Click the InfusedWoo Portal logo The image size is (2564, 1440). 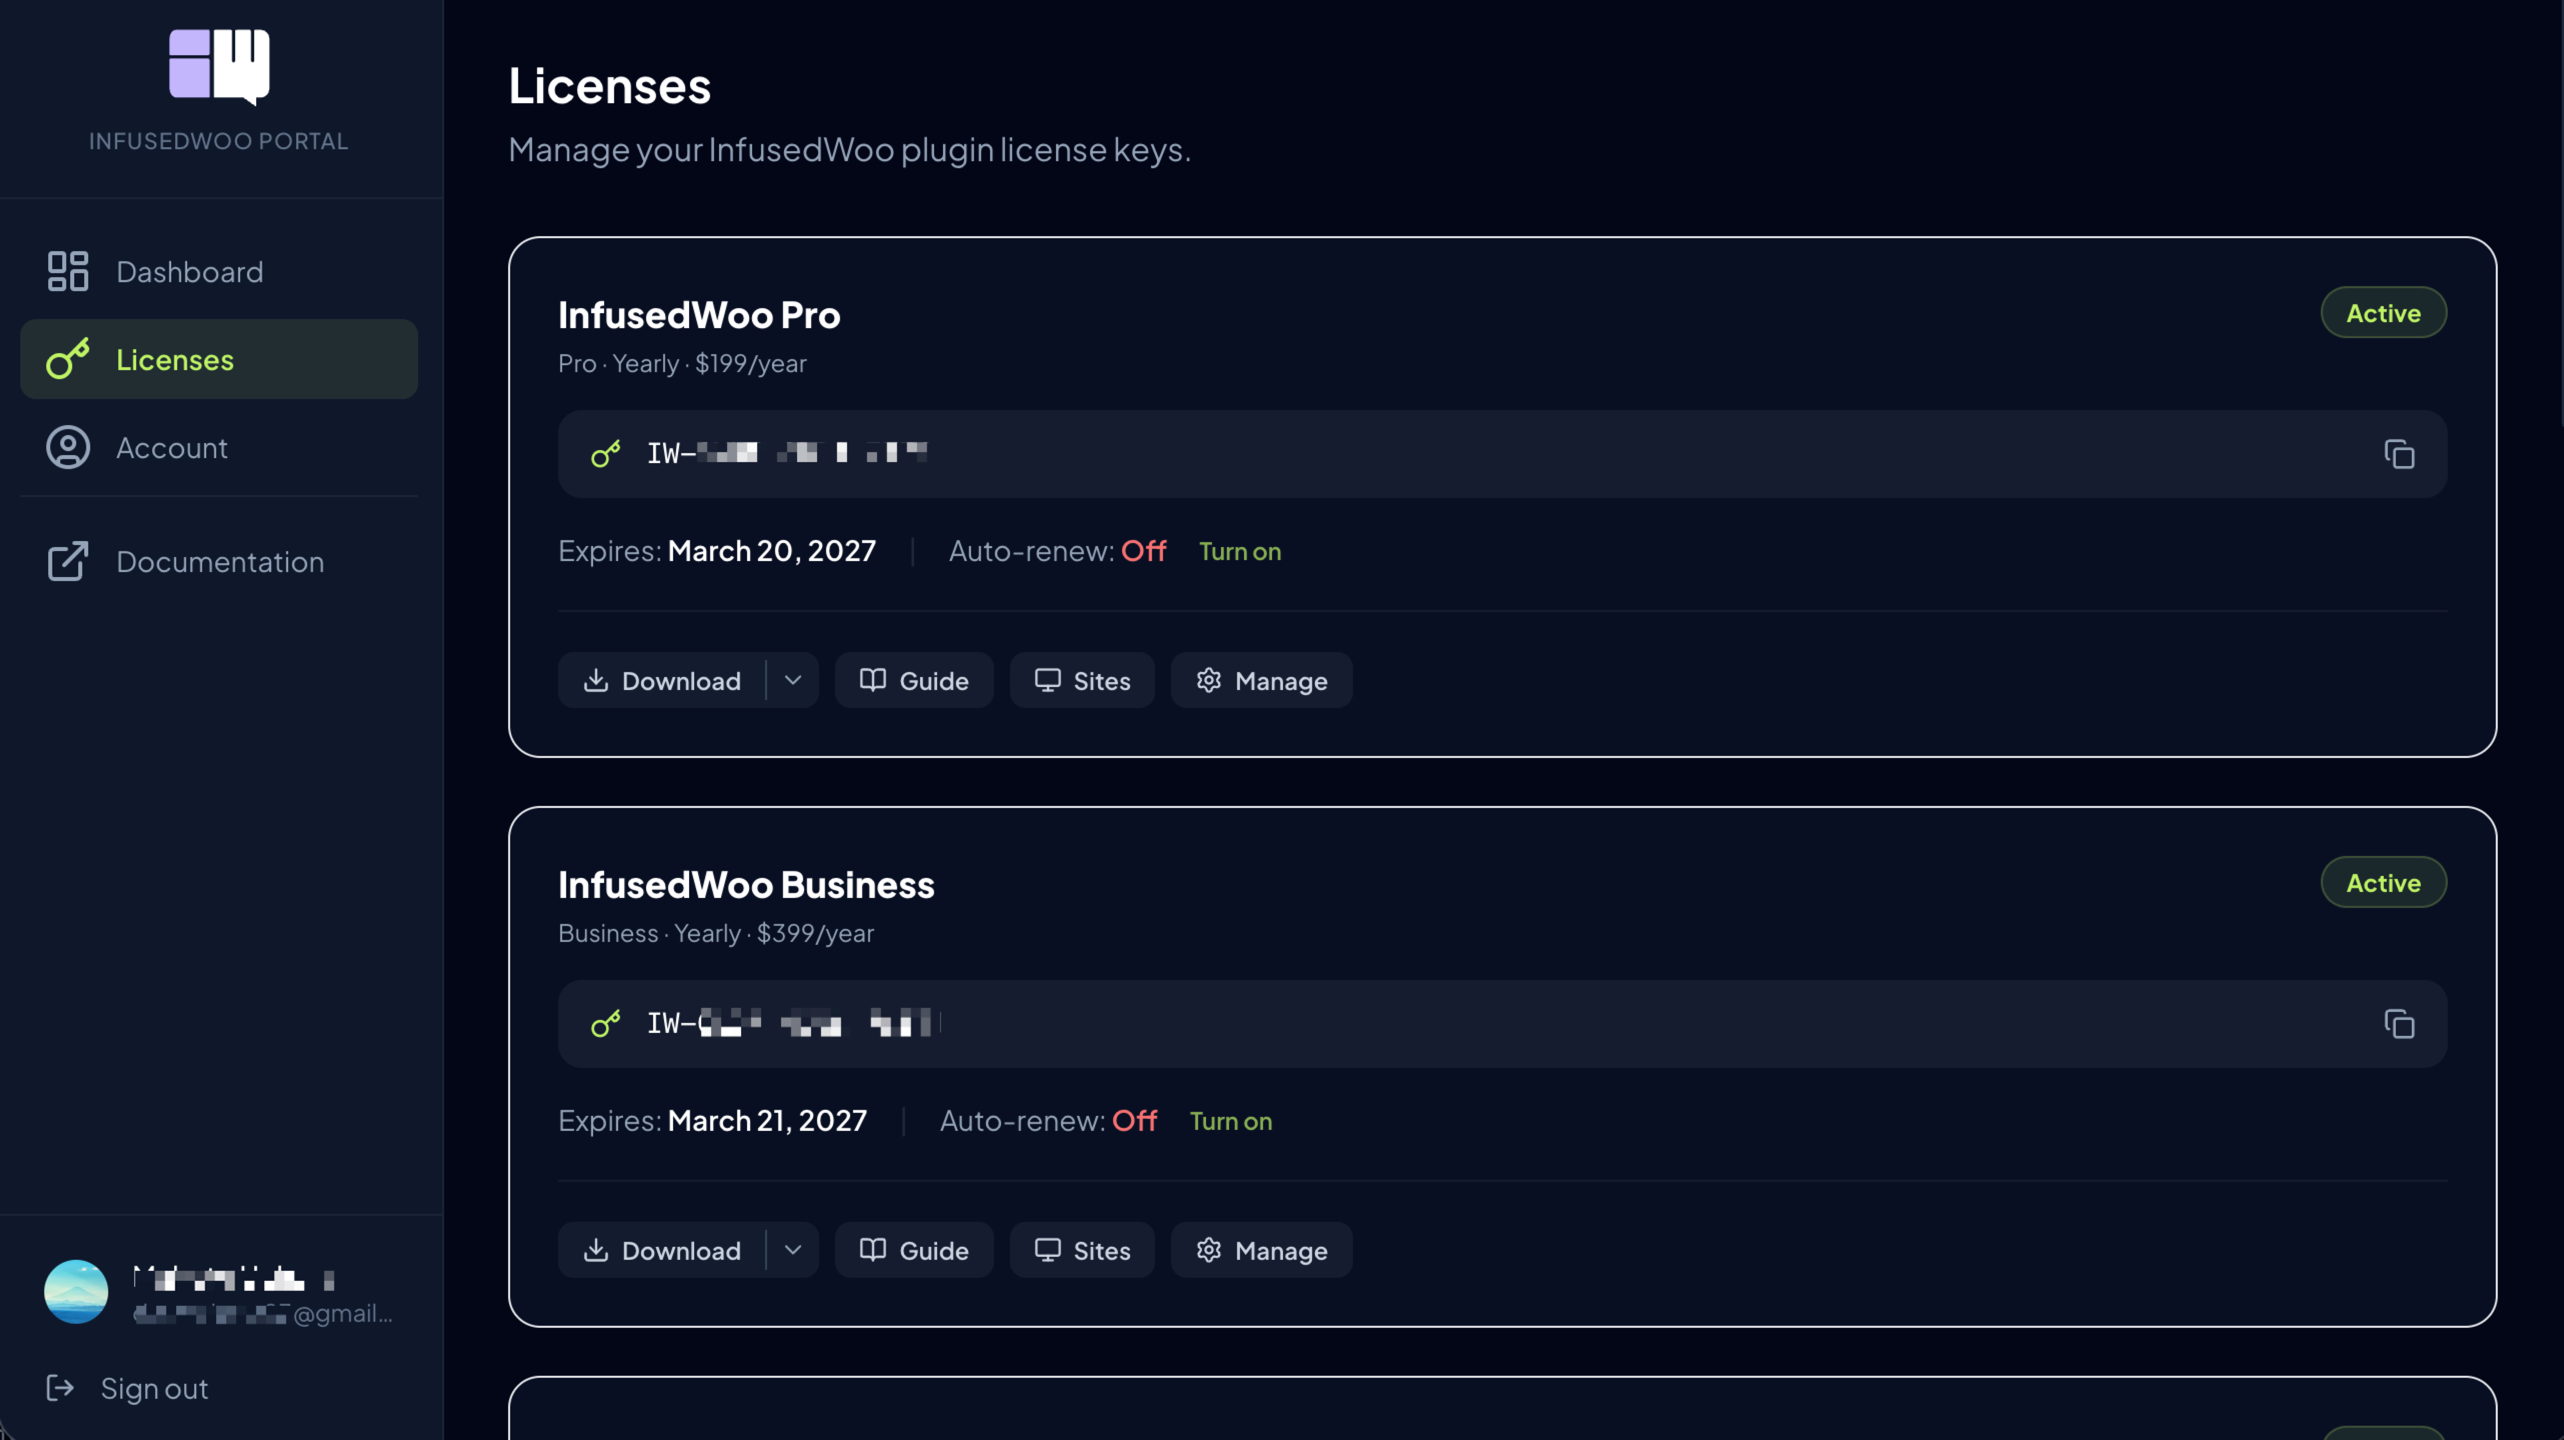[x=218, y=66]
